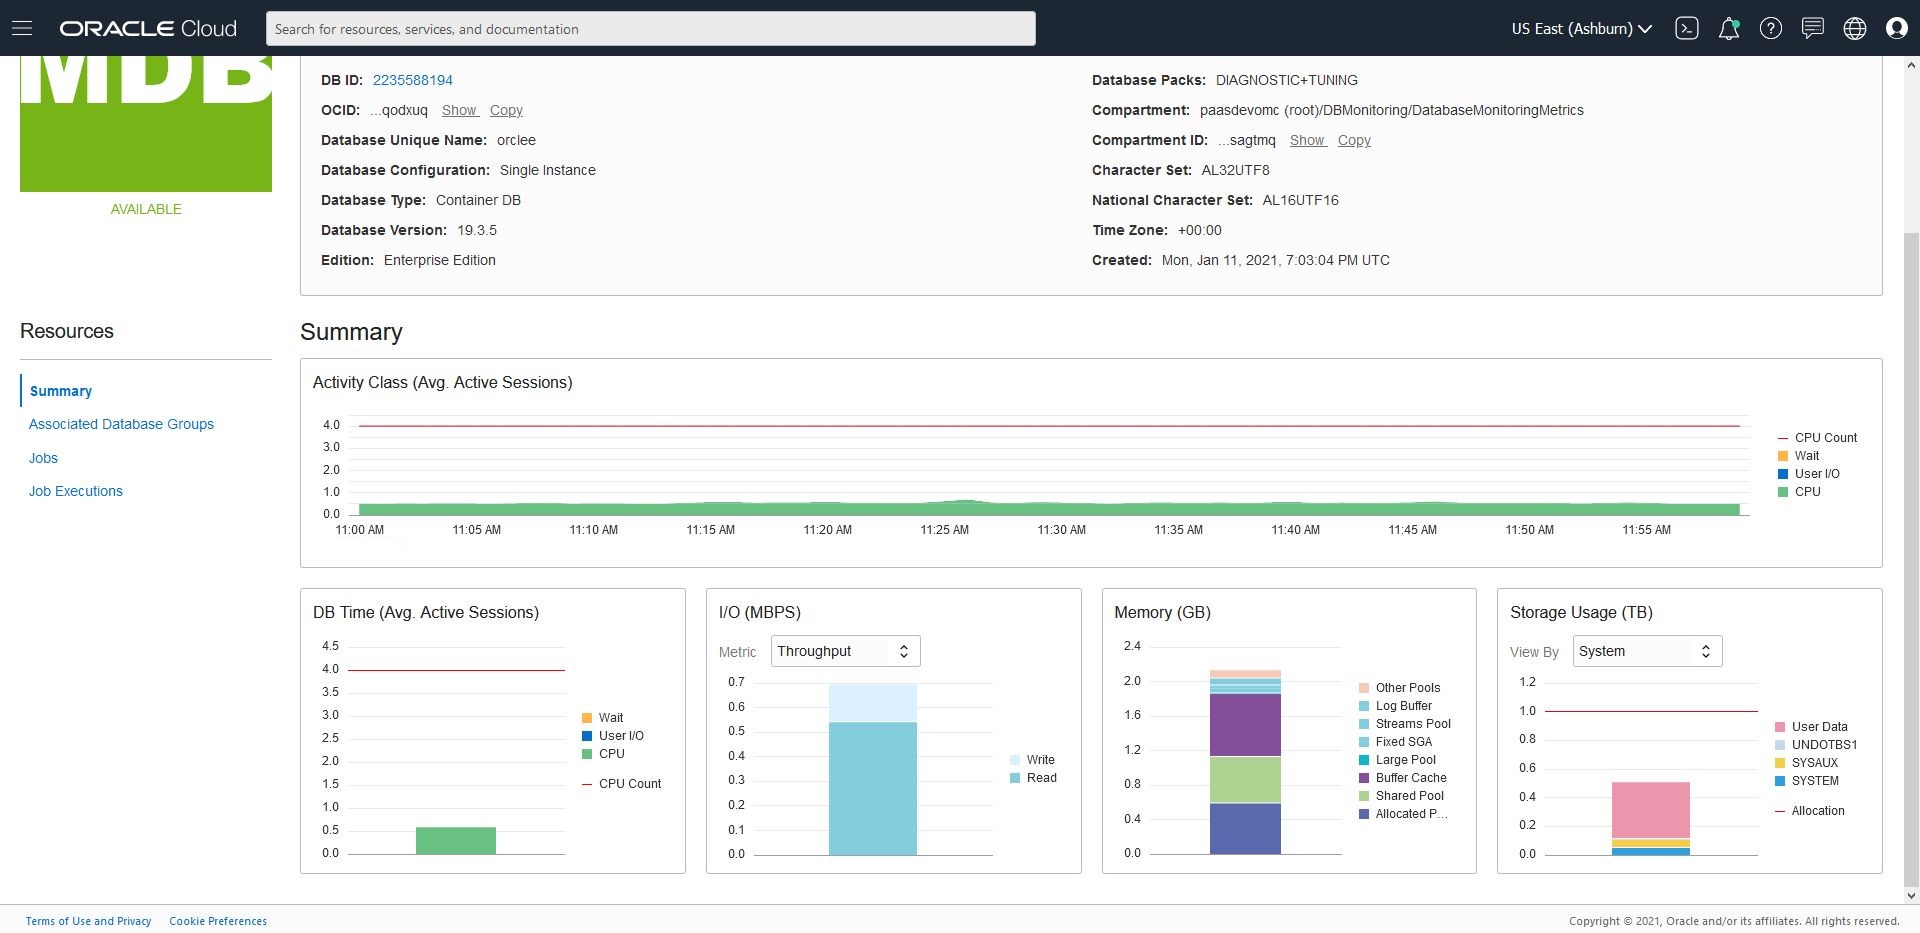1920x933 pixels.
Task: Launch Cloud Shell from the header
Action: pyautogui.click(x=1687, y=28)
